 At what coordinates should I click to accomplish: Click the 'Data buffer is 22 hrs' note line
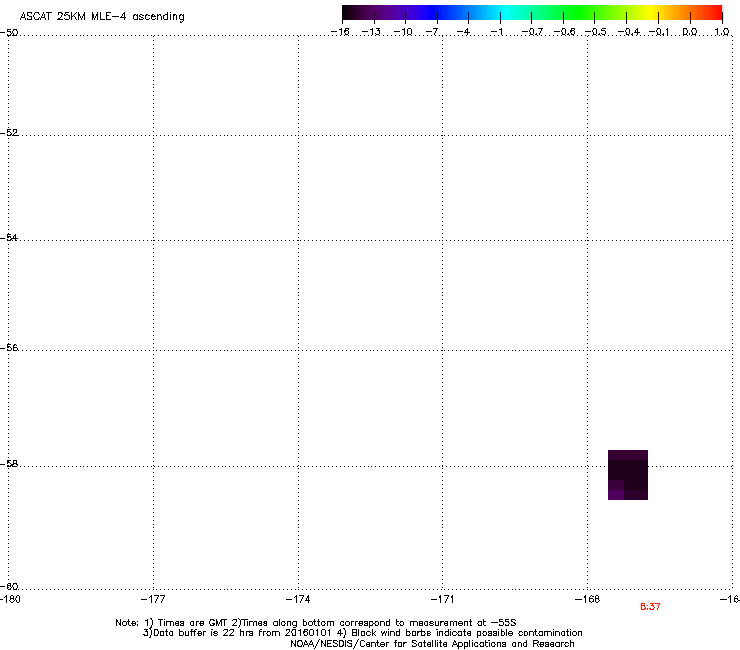point(362,633)
